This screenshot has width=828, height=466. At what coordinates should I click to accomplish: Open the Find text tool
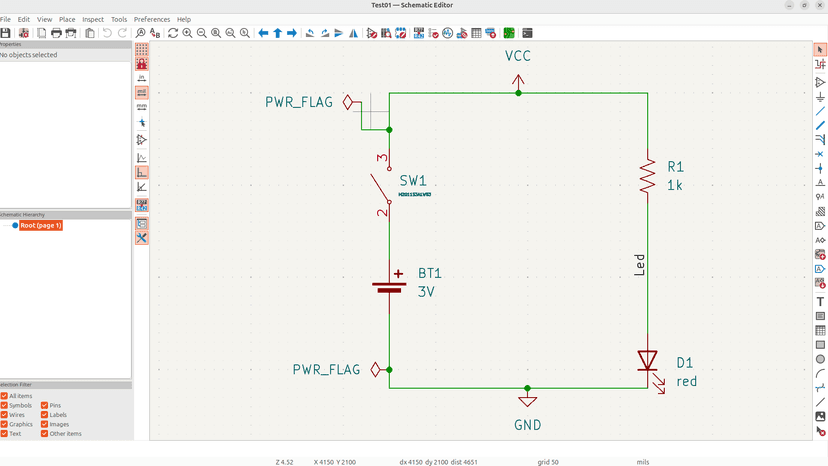(141, 33)
